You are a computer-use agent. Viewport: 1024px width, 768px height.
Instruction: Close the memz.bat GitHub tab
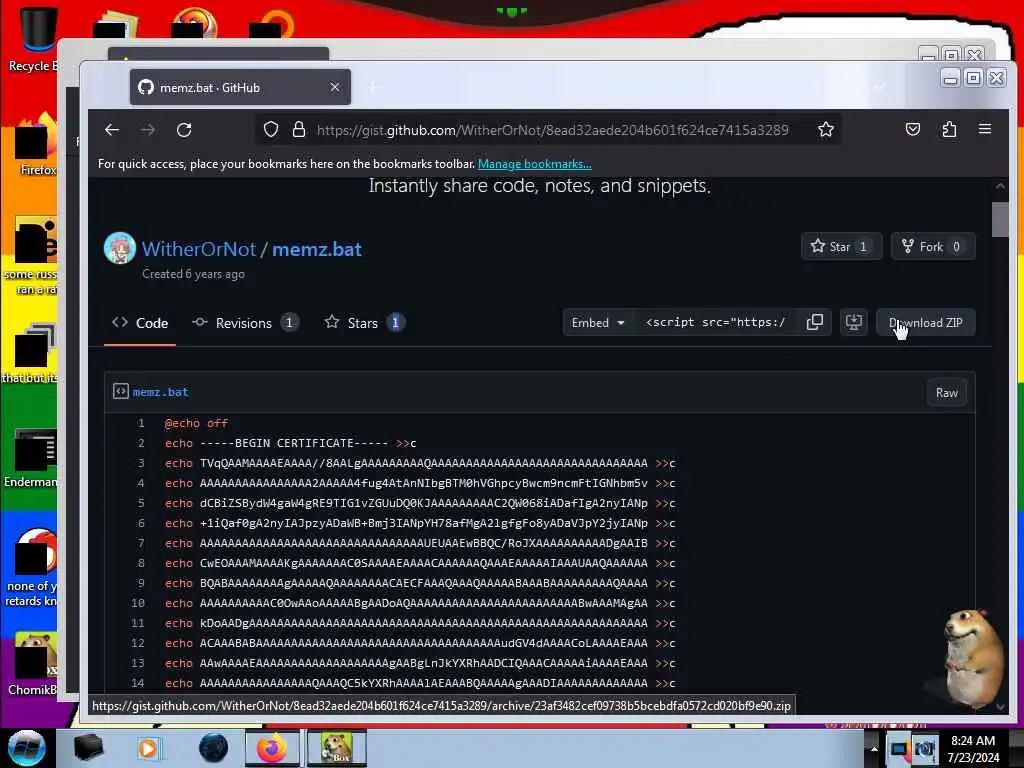coord(334,87)
